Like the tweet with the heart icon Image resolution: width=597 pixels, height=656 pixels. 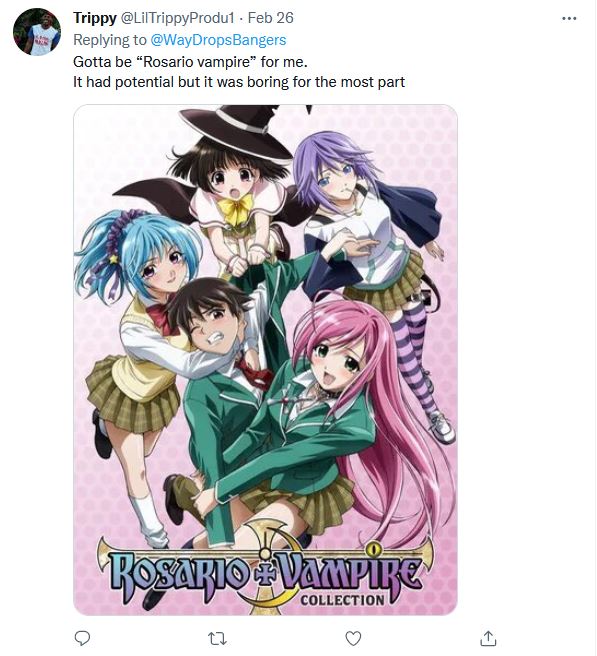[353, 638]
